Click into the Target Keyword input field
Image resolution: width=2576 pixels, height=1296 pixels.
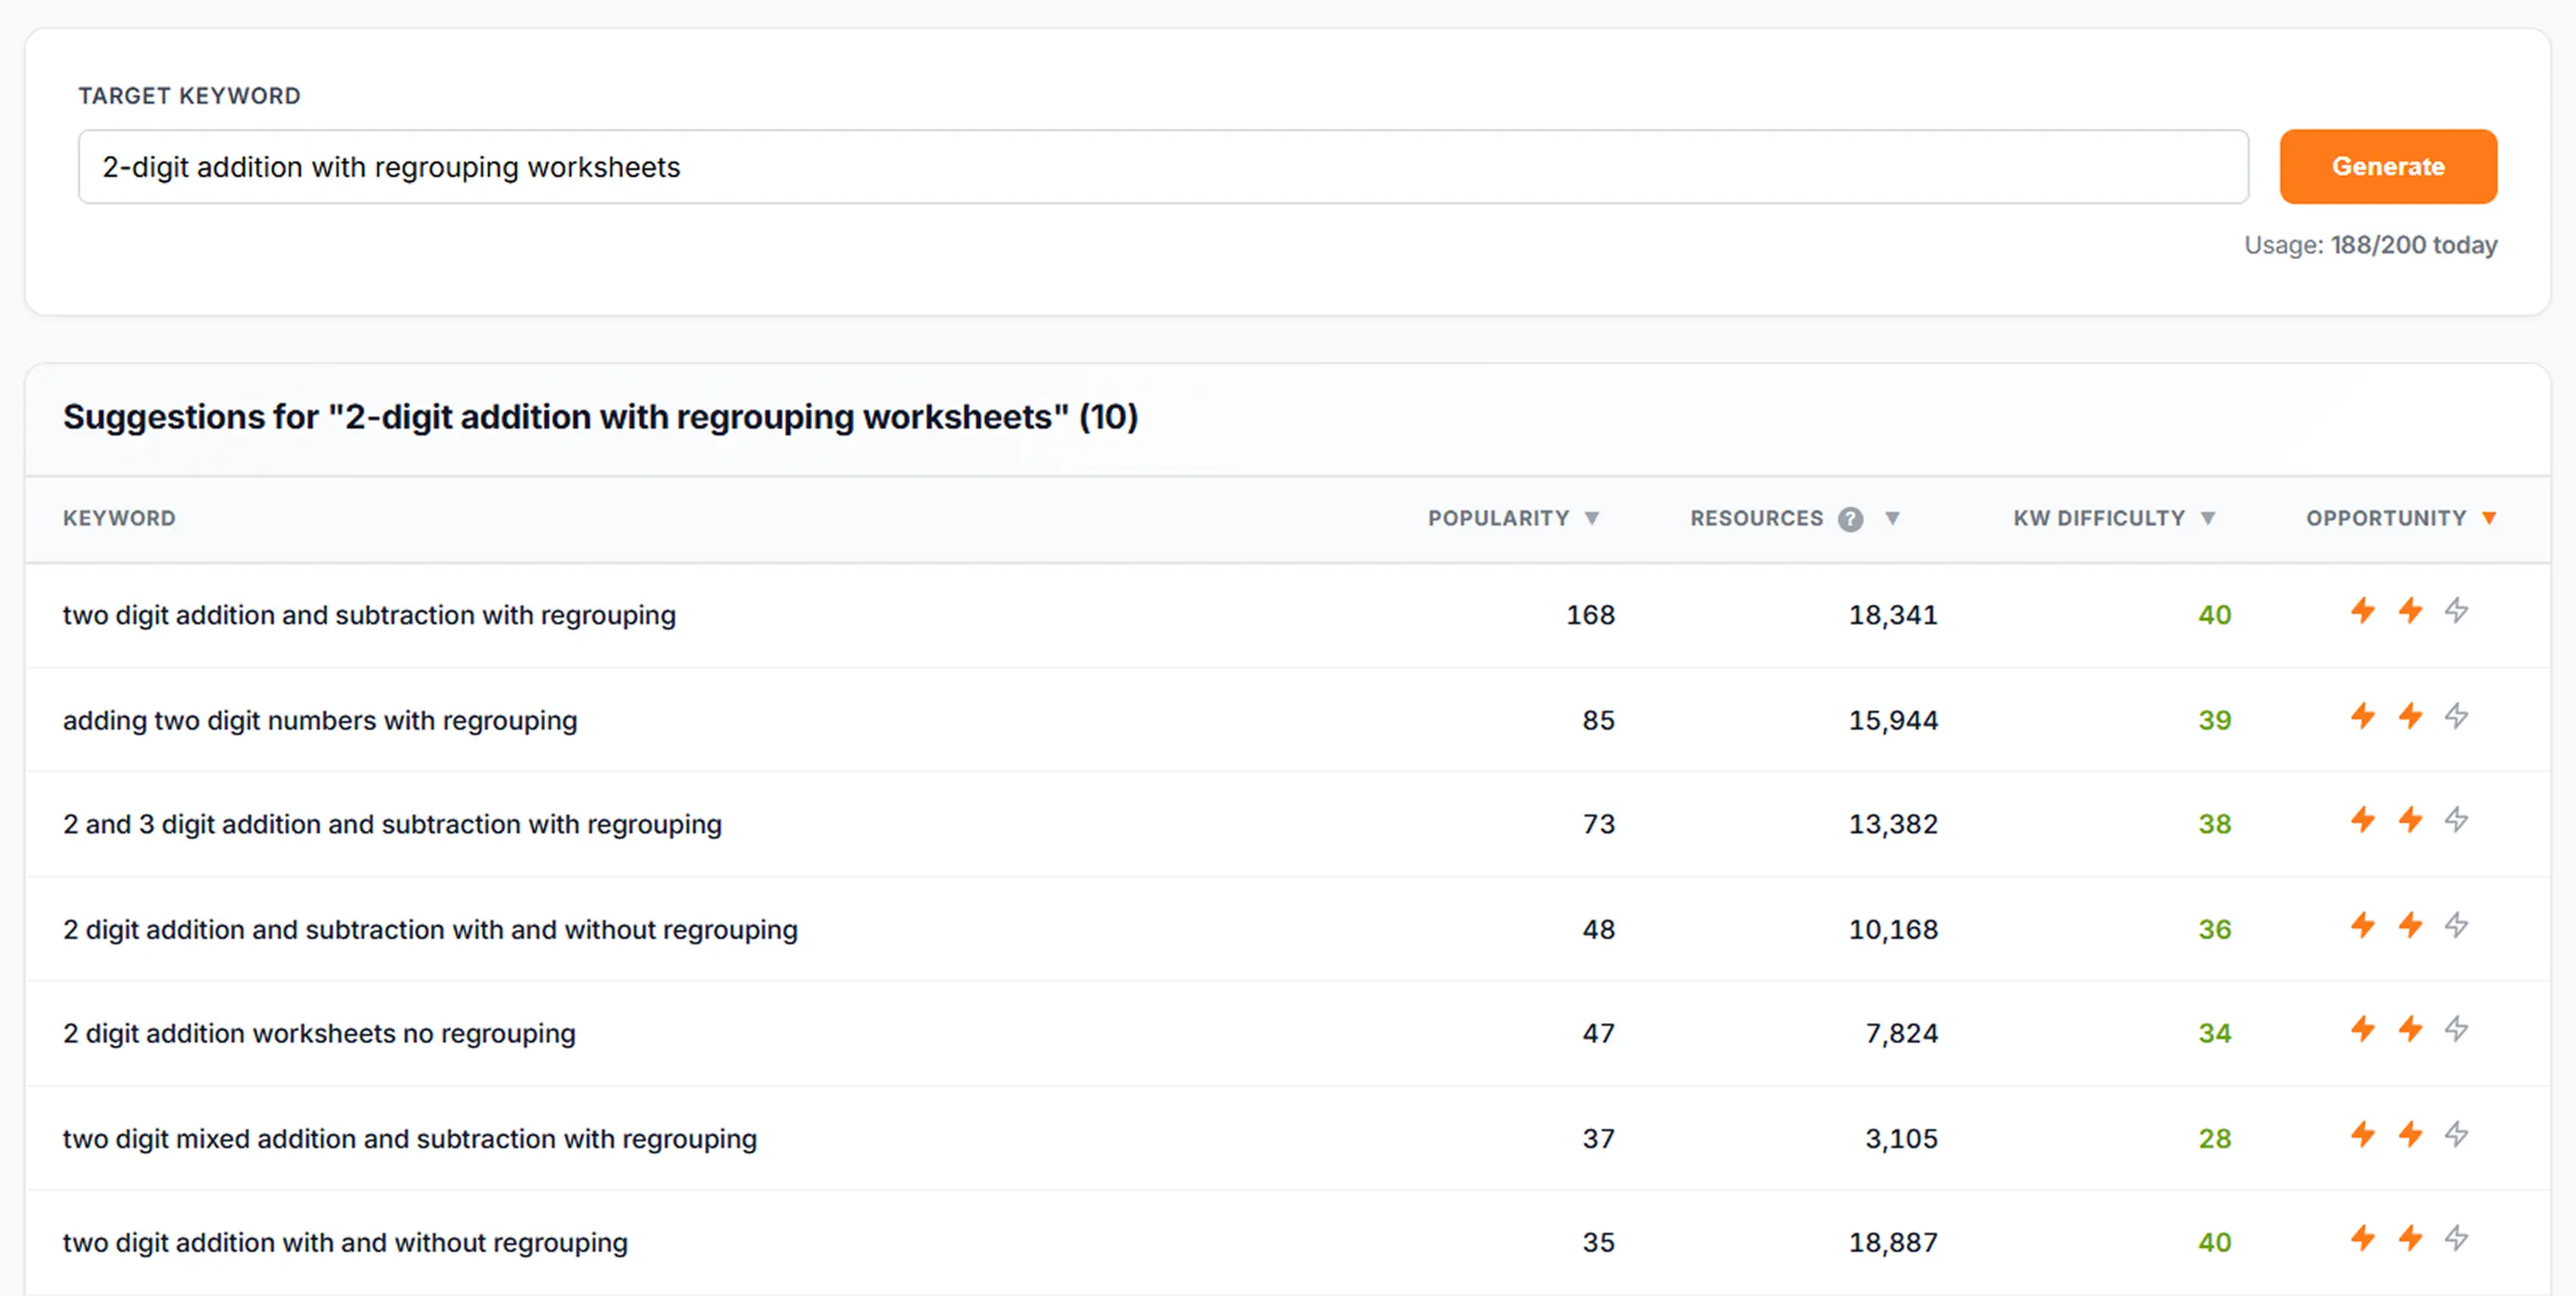1162,167
